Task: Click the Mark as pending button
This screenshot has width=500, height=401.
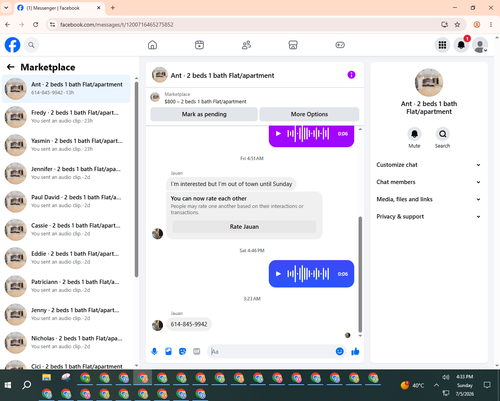Action: (204, 114)
